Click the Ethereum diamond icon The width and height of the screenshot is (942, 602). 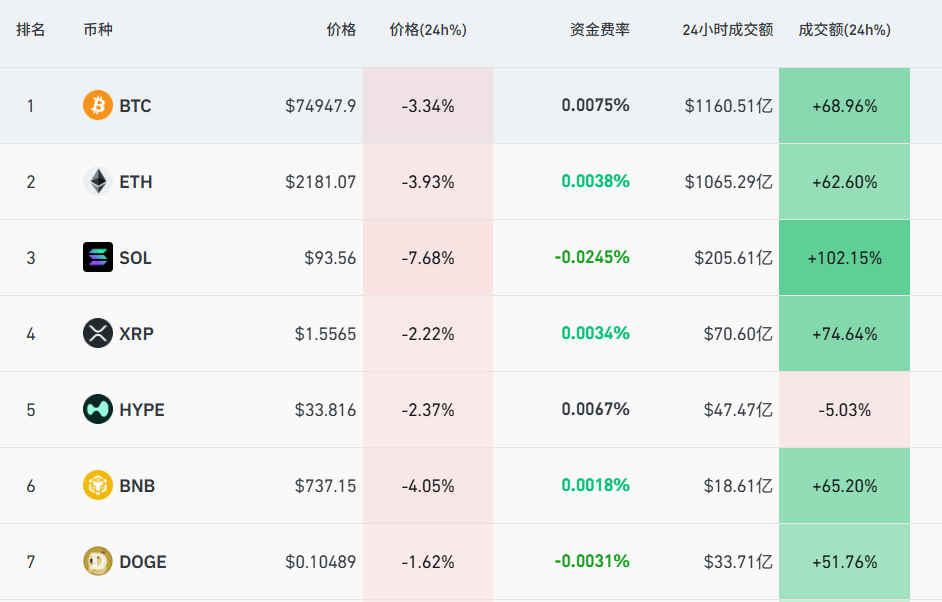98,181
